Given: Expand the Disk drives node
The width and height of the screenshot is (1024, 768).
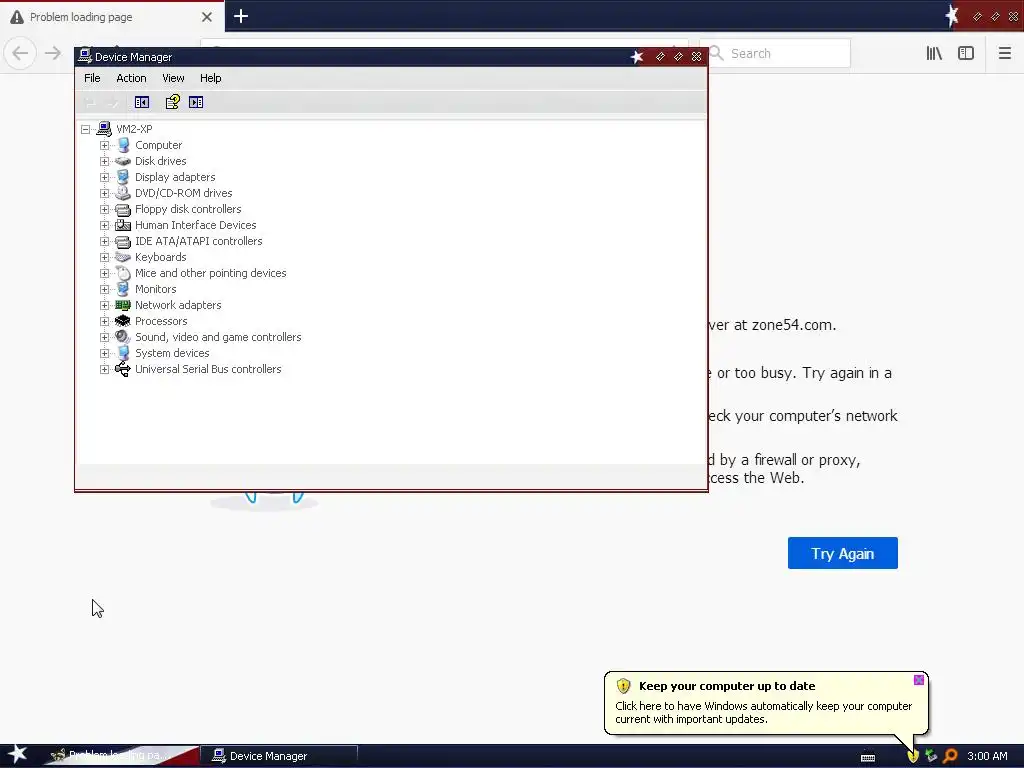Looking at the screenshot, I should [104, 161].
